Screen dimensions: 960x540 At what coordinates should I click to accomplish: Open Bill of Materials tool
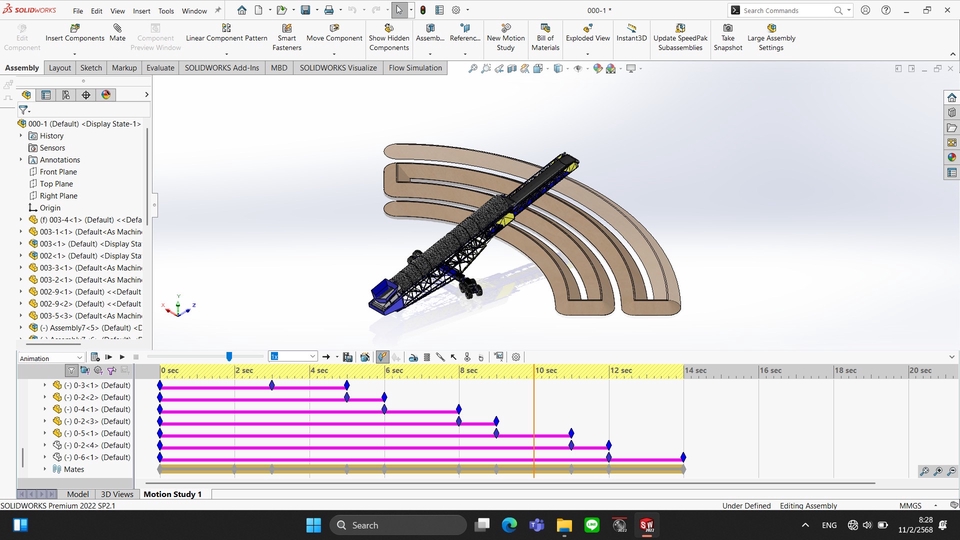click(x=545, y=28)
